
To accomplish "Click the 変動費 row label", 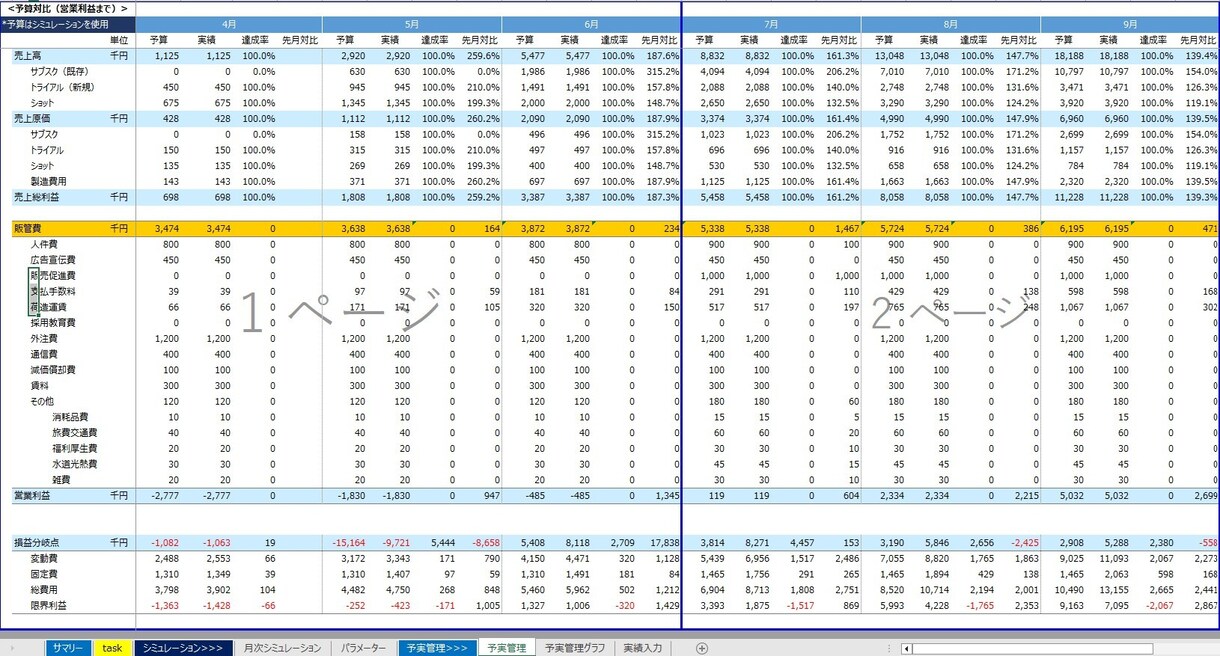I will pos(43,558).
